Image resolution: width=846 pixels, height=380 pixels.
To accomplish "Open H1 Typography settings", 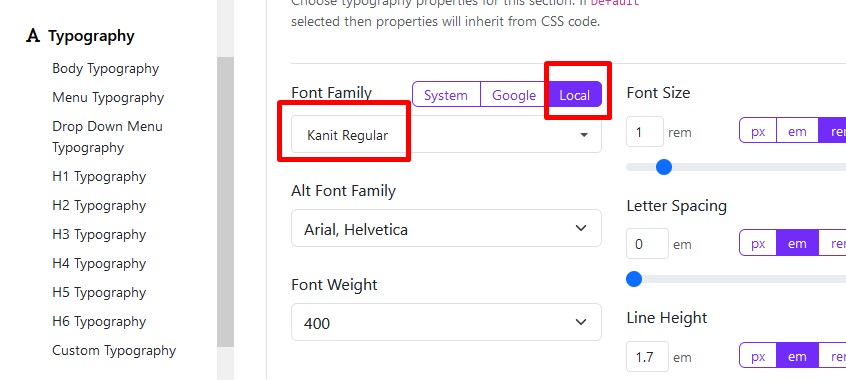I will tap(99, 177).
